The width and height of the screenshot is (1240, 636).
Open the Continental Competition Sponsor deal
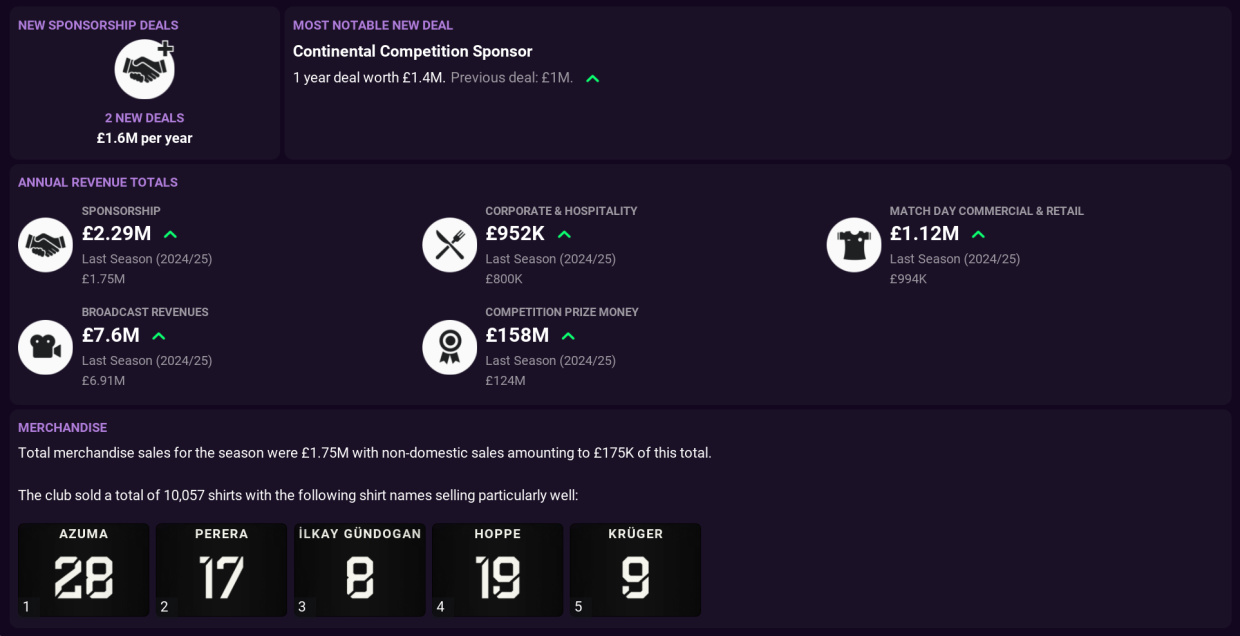(412, 51)
